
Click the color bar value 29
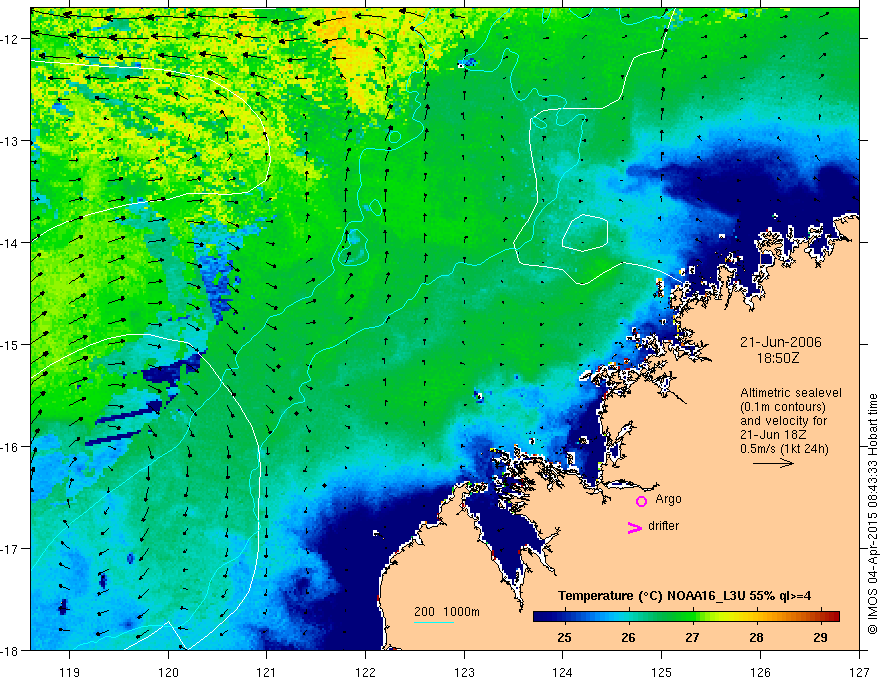click(821, 637)
